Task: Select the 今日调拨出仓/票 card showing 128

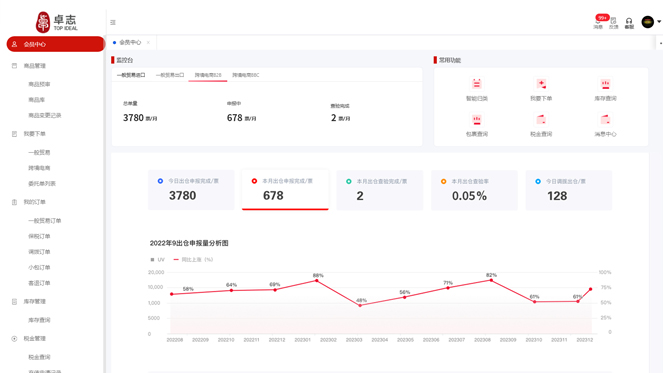Action: [569, 190]
